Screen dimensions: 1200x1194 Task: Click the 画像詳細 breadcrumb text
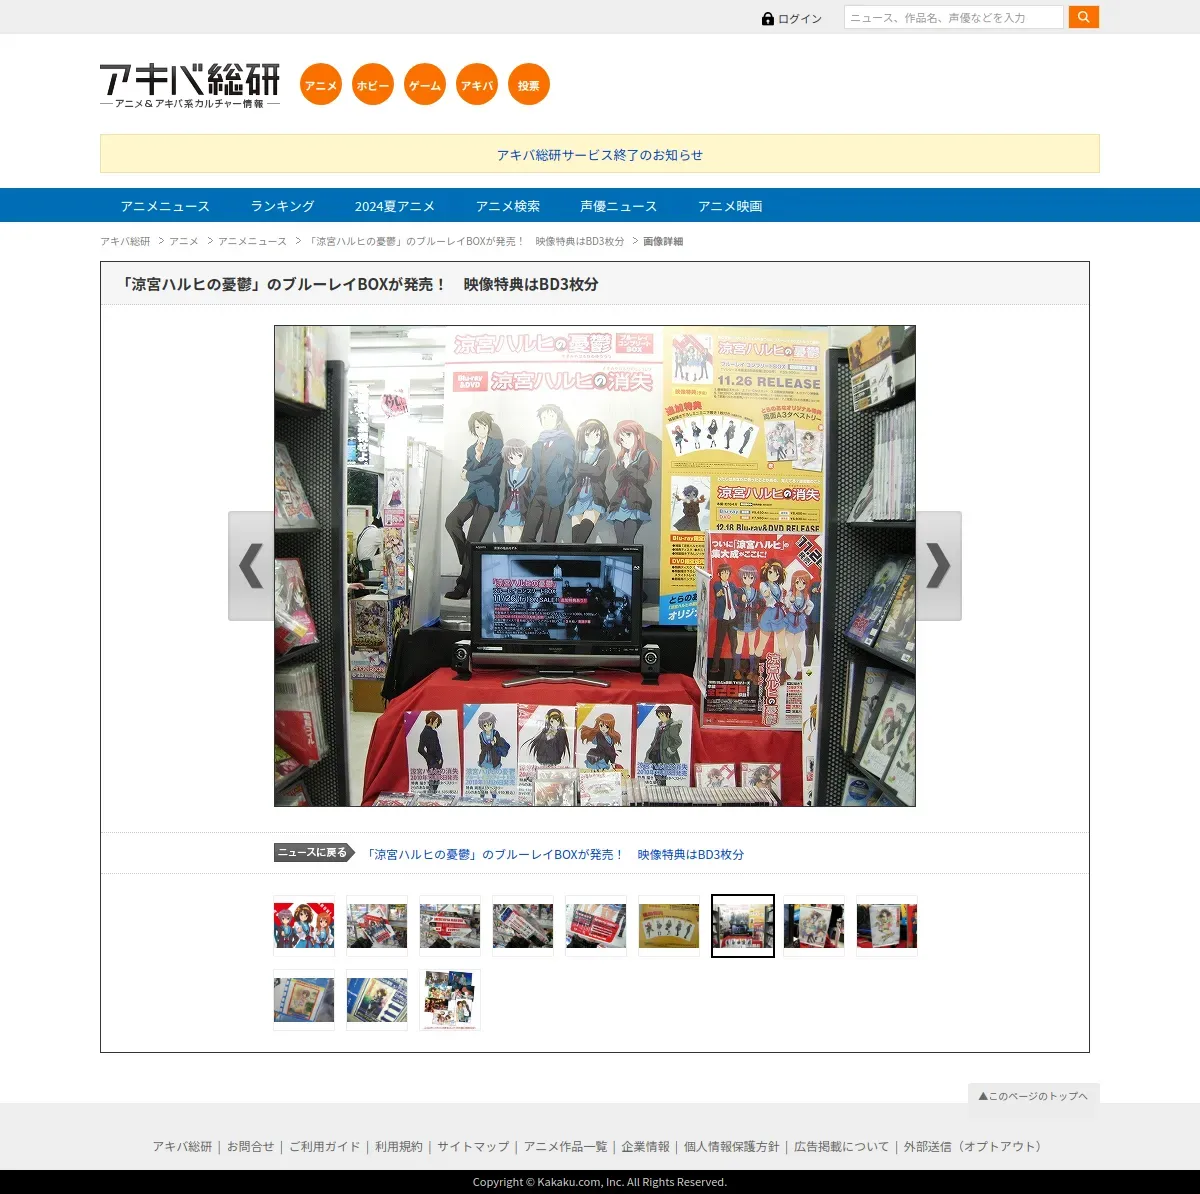click(x=663, y=241)
